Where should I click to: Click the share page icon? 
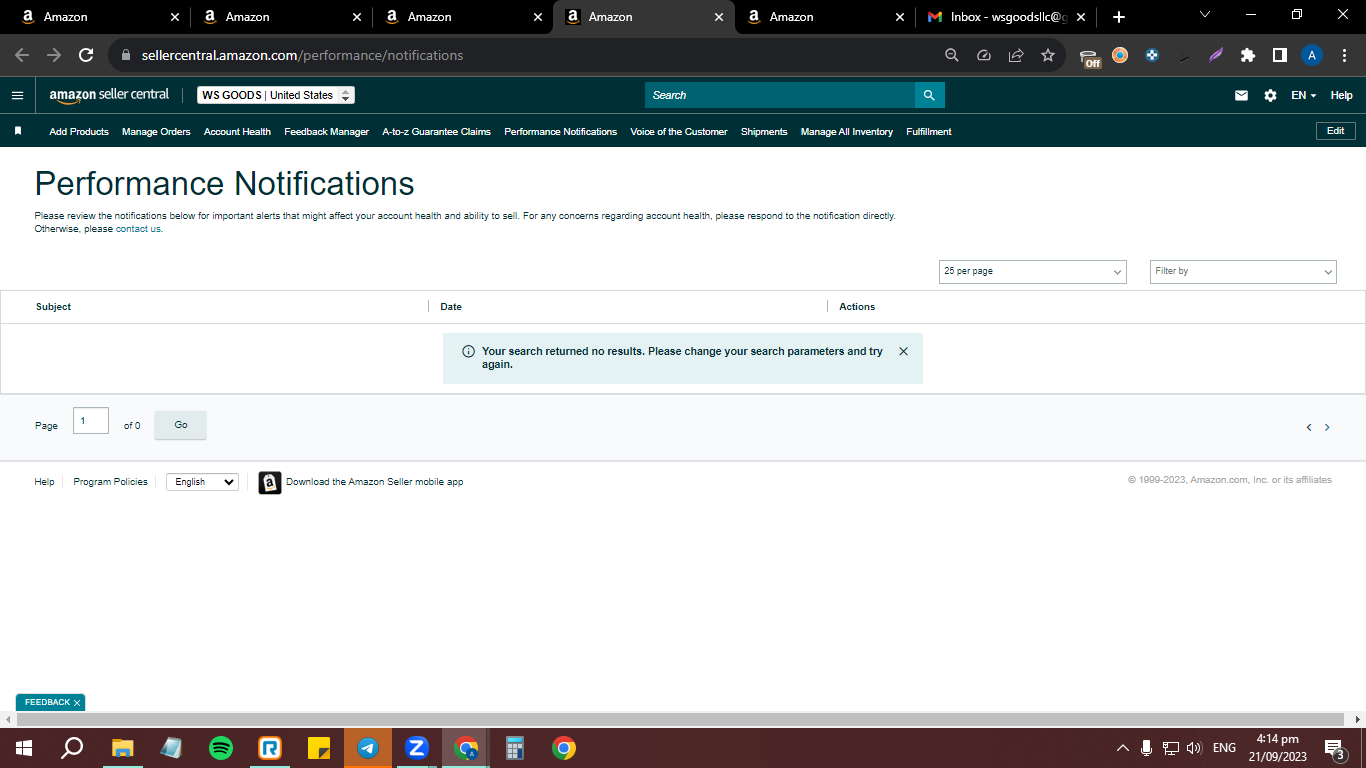click(1016, 55)
